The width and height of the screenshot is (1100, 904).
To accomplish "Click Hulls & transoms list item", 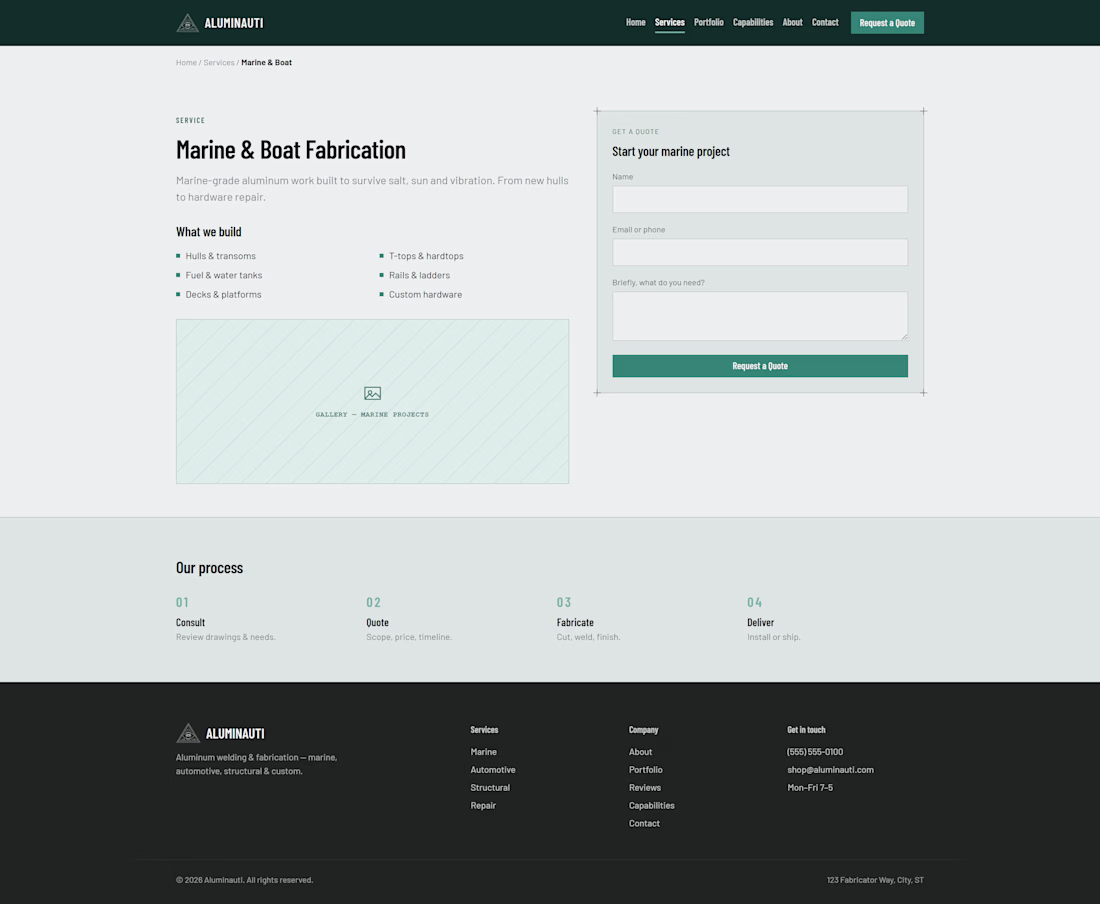I will tap(220, 256).
